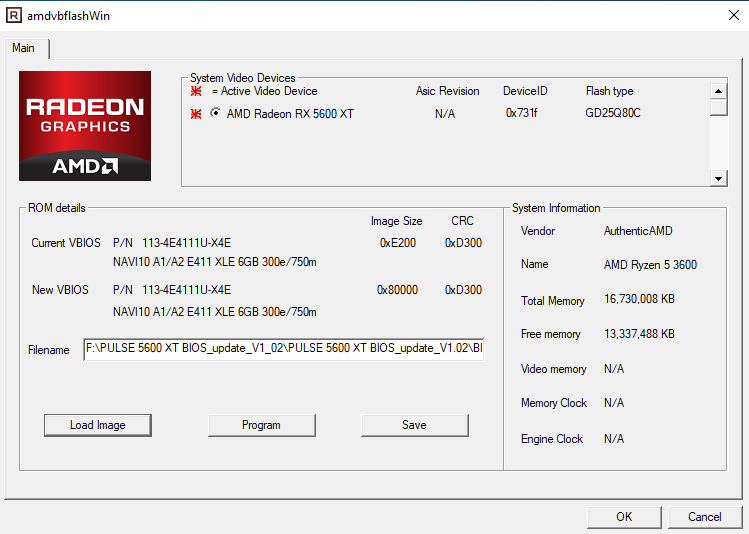The width and height of the screenshot is (749, 534).
Task: Click the 'Engine Clock' label
Action: coord(552,439)
